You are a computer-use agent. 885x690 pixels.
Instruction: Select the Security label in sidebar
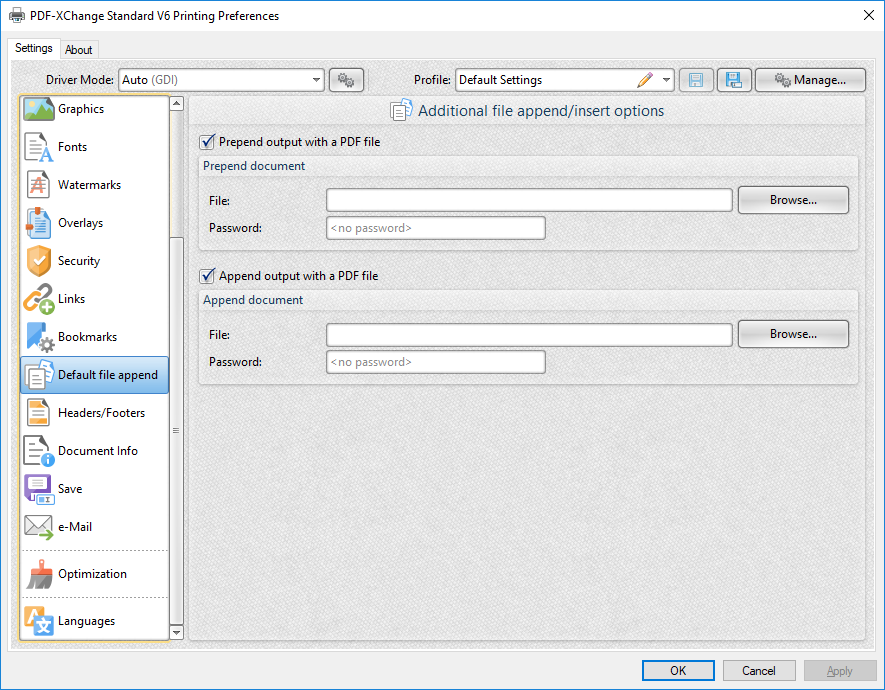click(x=79, y=261)
